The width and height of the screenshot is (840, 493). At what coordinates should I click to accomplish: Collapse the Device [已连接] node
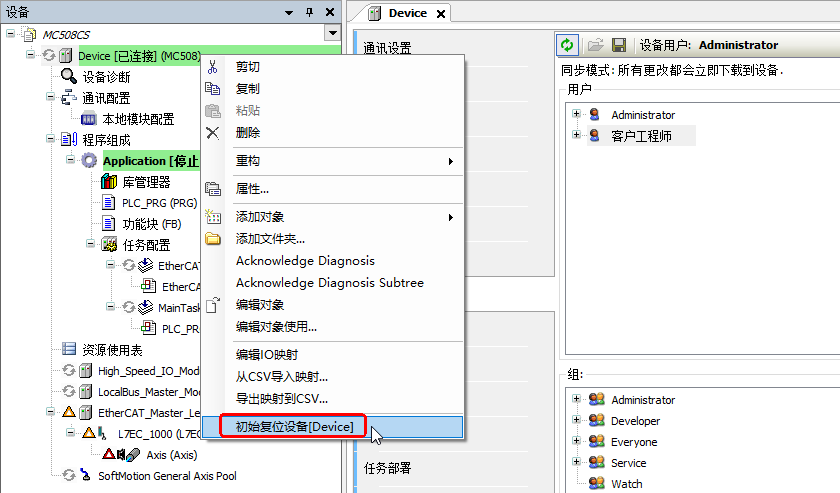[x=31, y=55]
